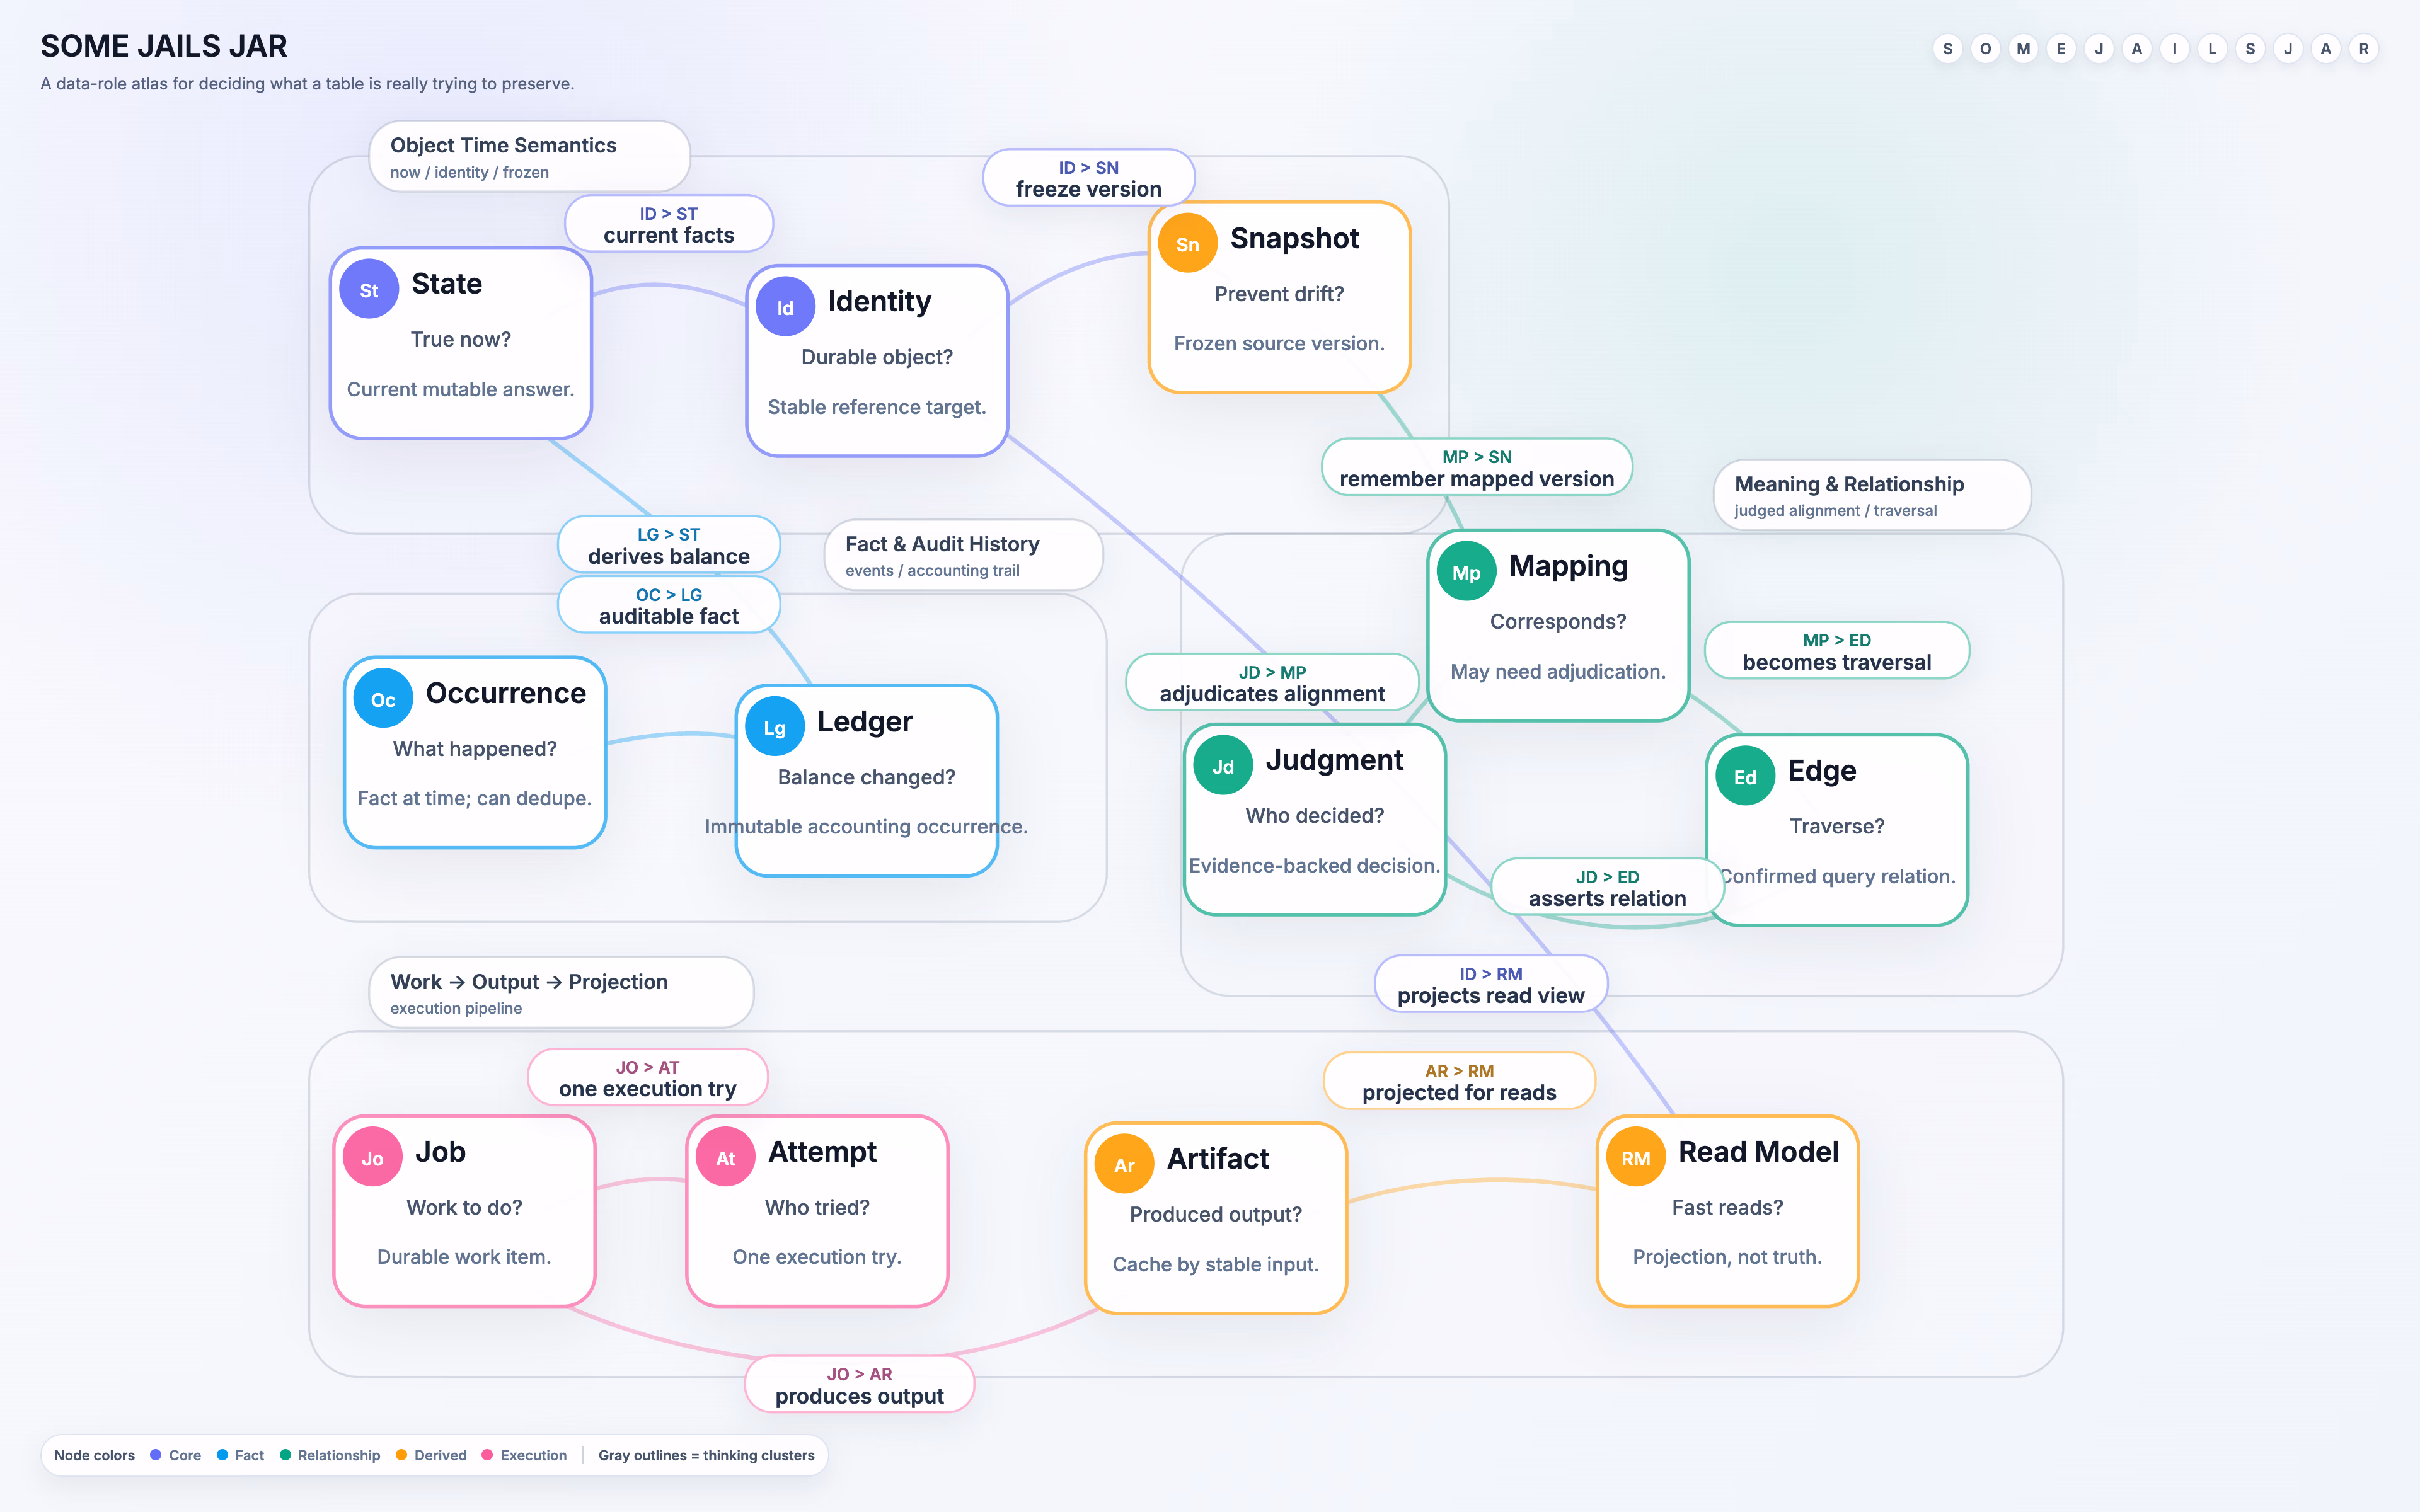Click the green Ed Edge badge
This screenshot has width=2420, height=1512.
[x=1745, y=777]
